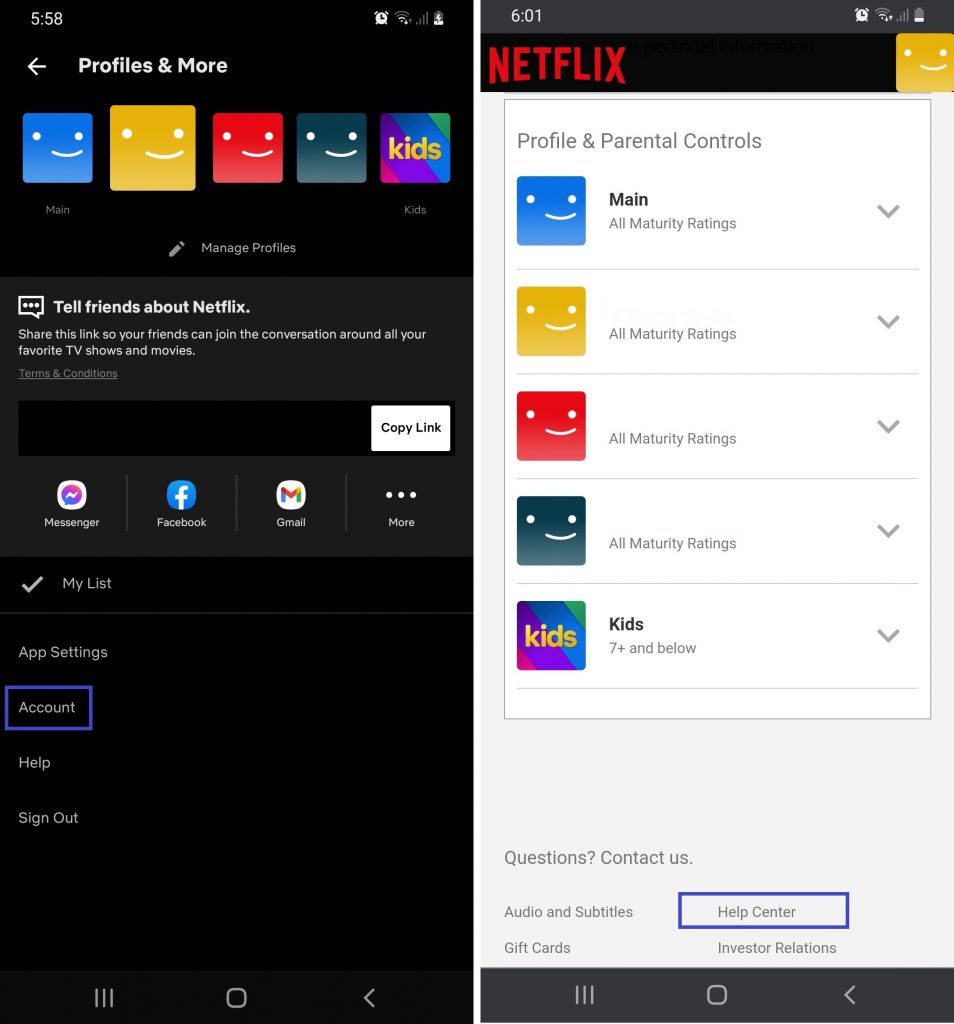Open more sharing options
The height and width of the screenshot is (1024, 954).
point(400,494)
